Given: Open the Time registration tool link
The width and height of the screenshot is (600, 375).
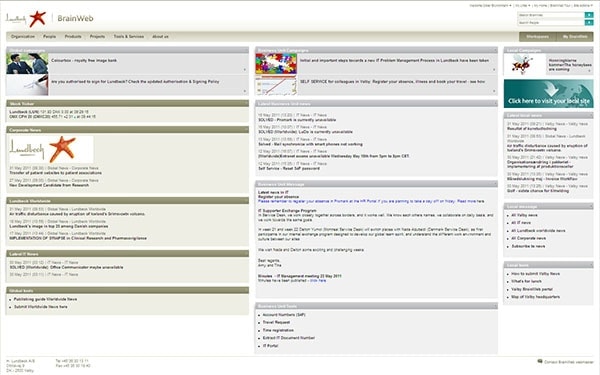Looking at the screenshot, I should tap(278, 330).
